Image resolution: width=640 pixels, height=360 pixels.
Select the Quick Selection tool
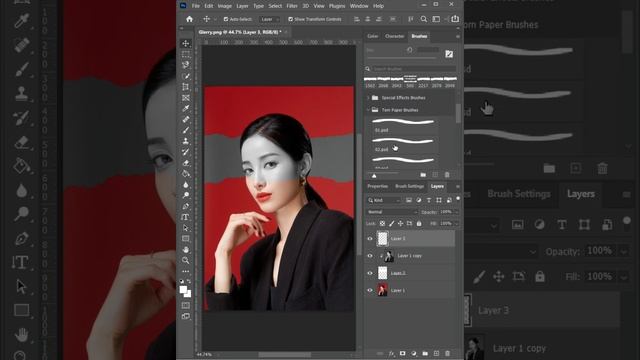tap(186, 76)
